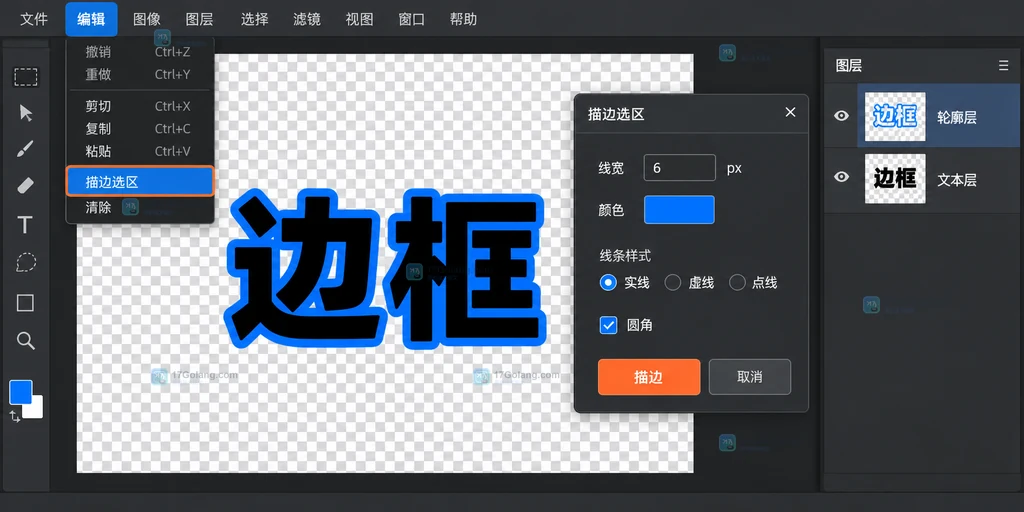Select the rectangular marquee tool
1024x512 pixels.
pyautogui.click(x=25, y=77)
